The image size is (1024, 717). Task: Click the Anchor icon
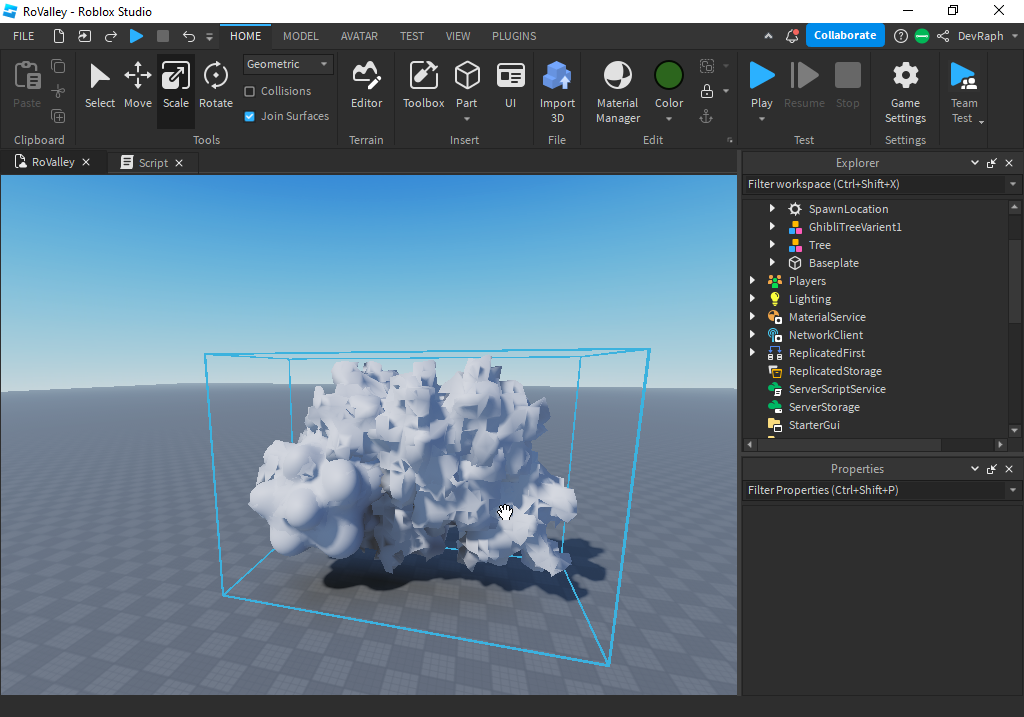[x=706, y=117]
